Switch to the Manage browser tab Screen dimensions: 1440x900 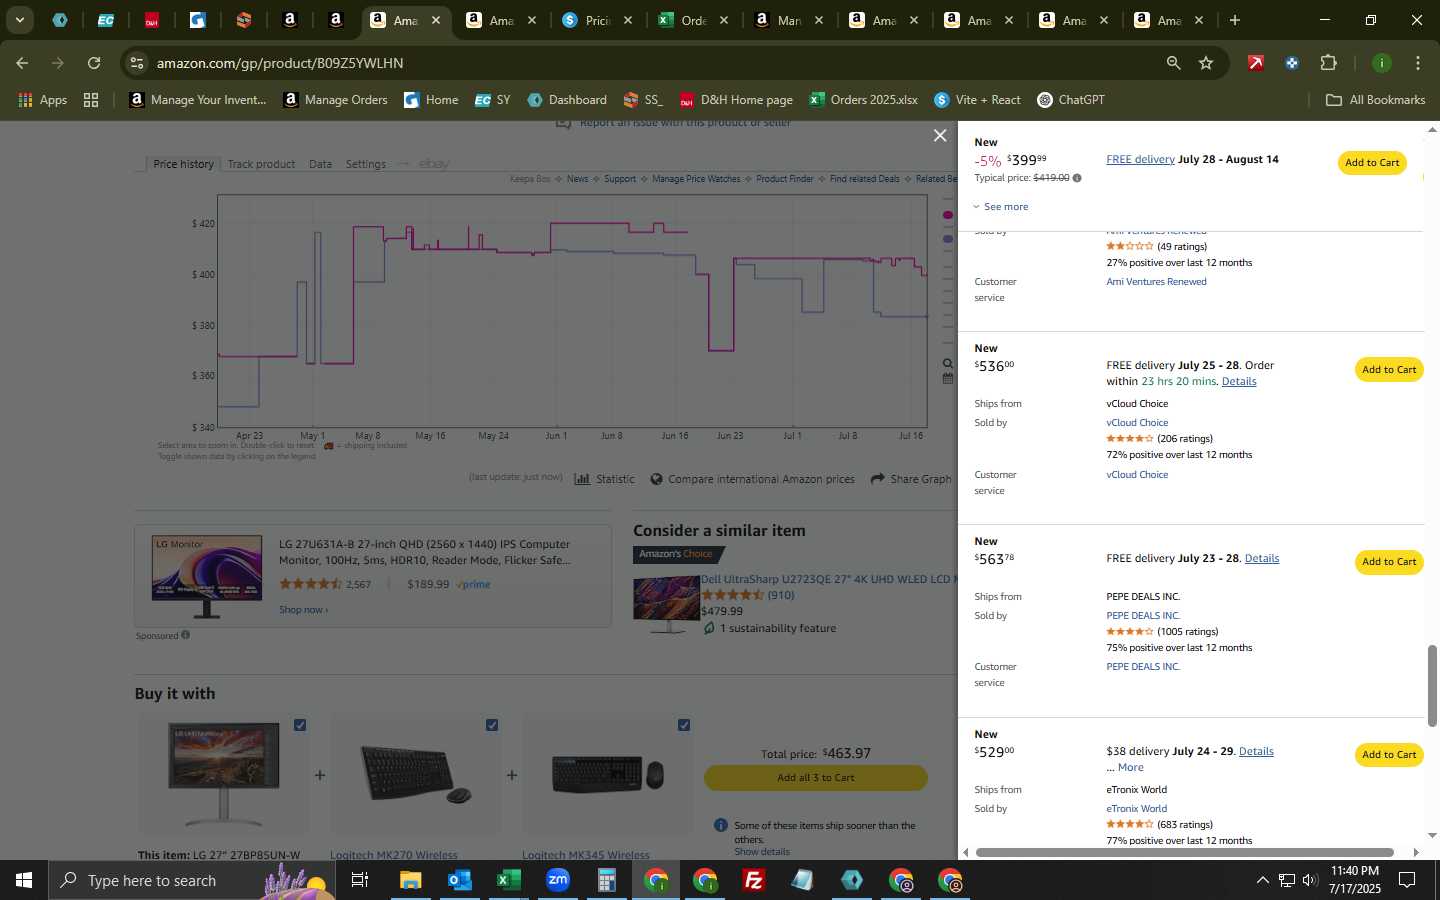(x=787, y=20)
